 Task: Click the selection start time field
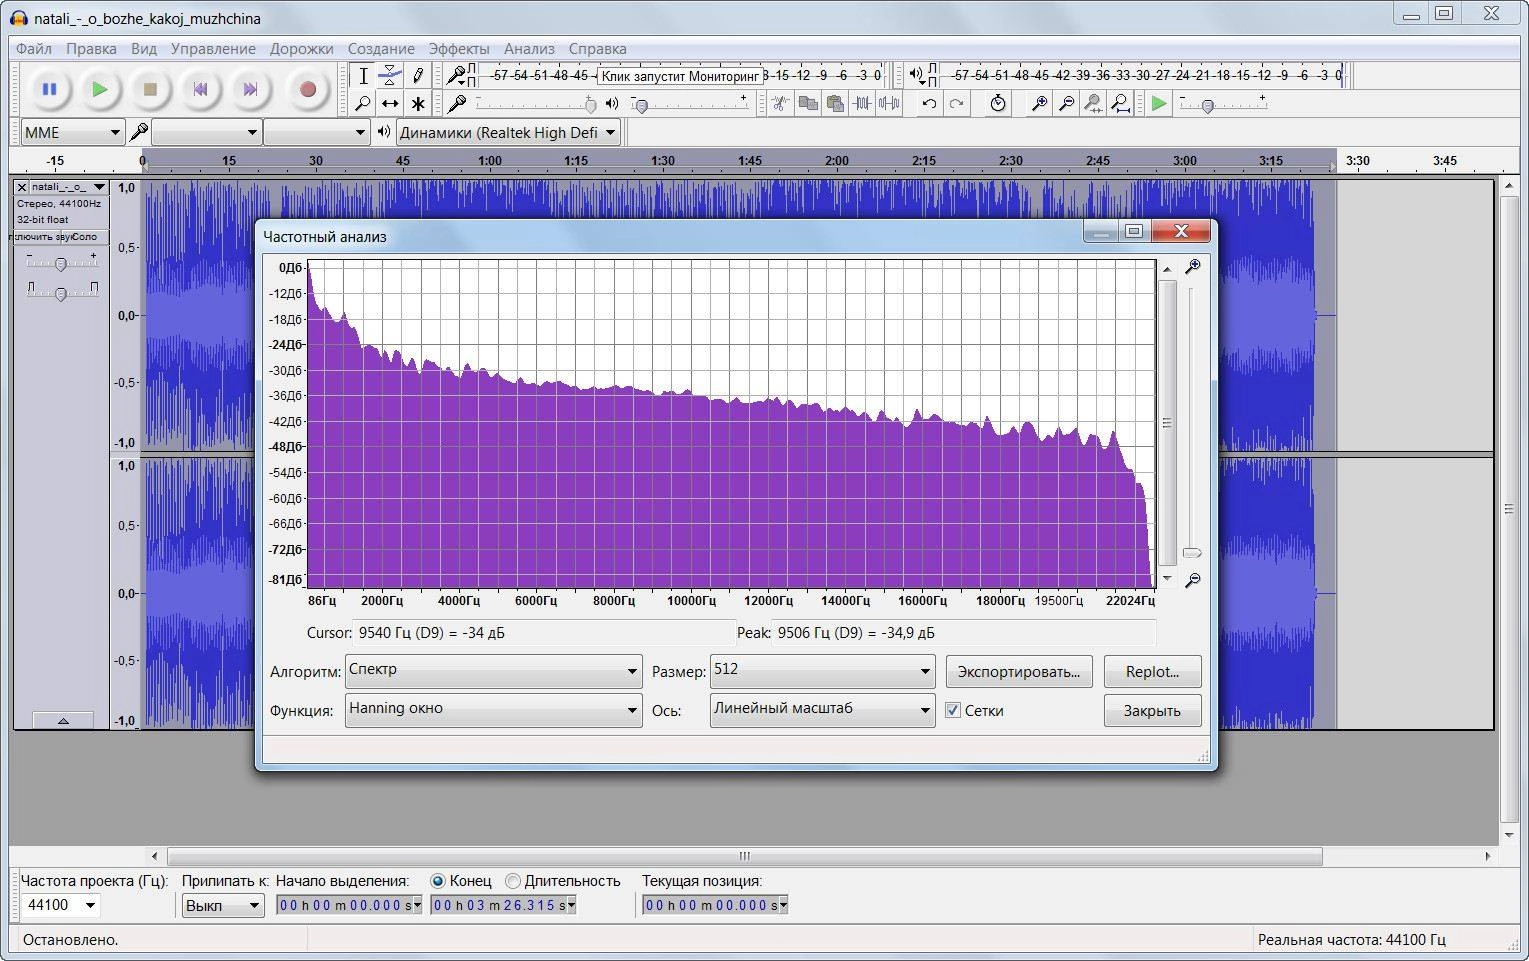[x=348, y=905]
